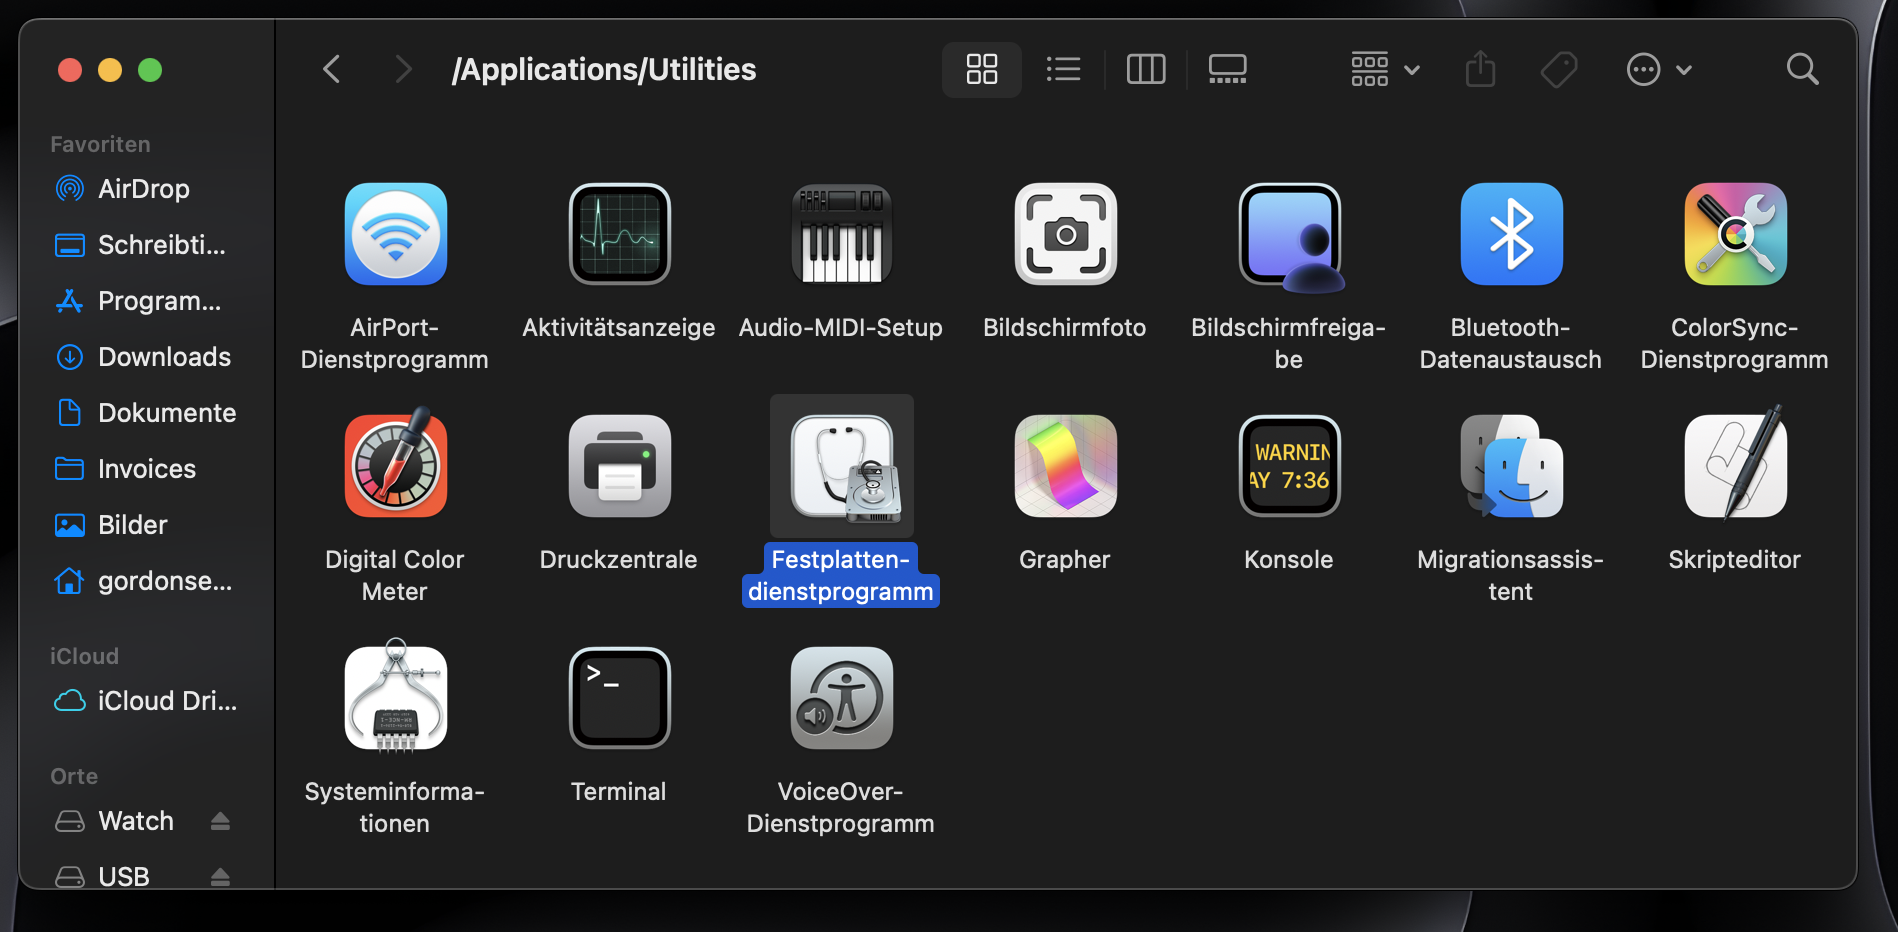
Task: Open the Terminal application
Action: point(618,698)
